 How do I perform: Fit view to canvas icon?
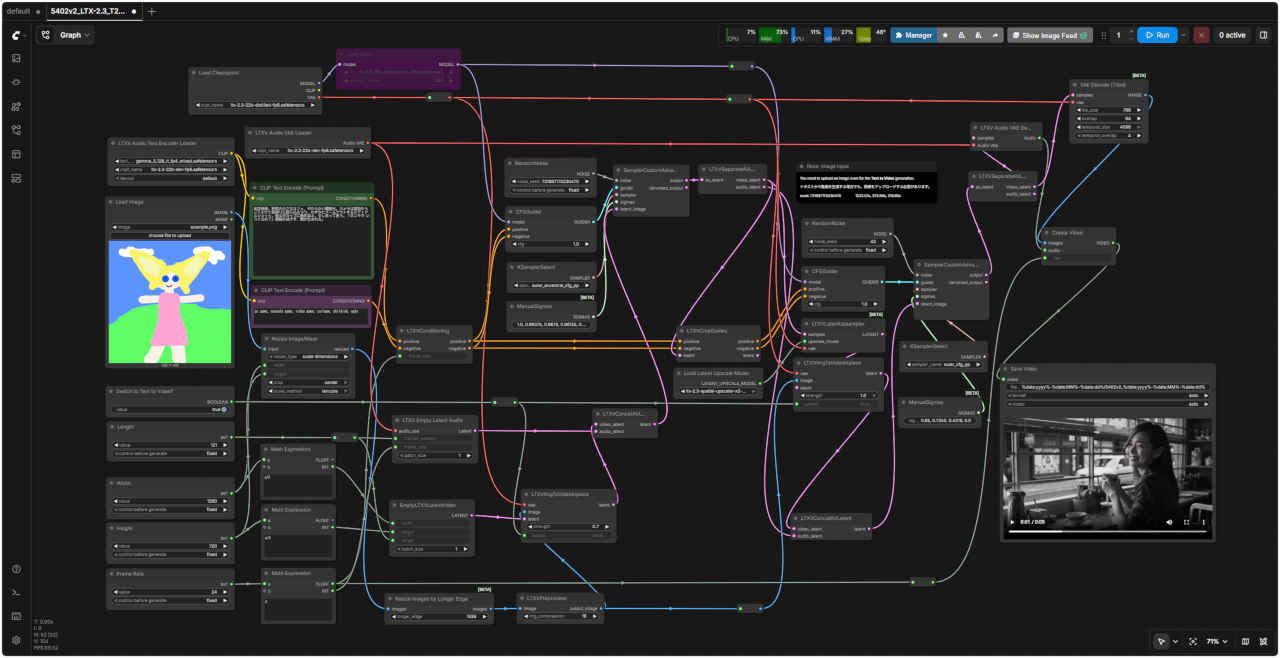(1193, 641)
